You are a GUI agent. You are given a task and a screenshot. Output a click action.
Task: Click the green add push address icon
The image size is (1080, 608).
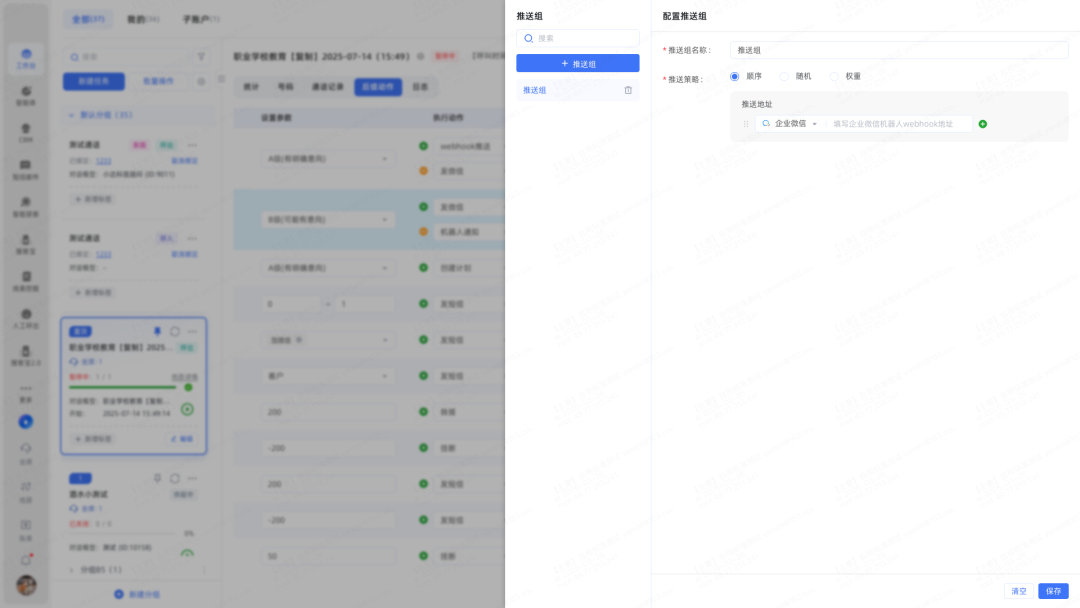tap(982, 124)
